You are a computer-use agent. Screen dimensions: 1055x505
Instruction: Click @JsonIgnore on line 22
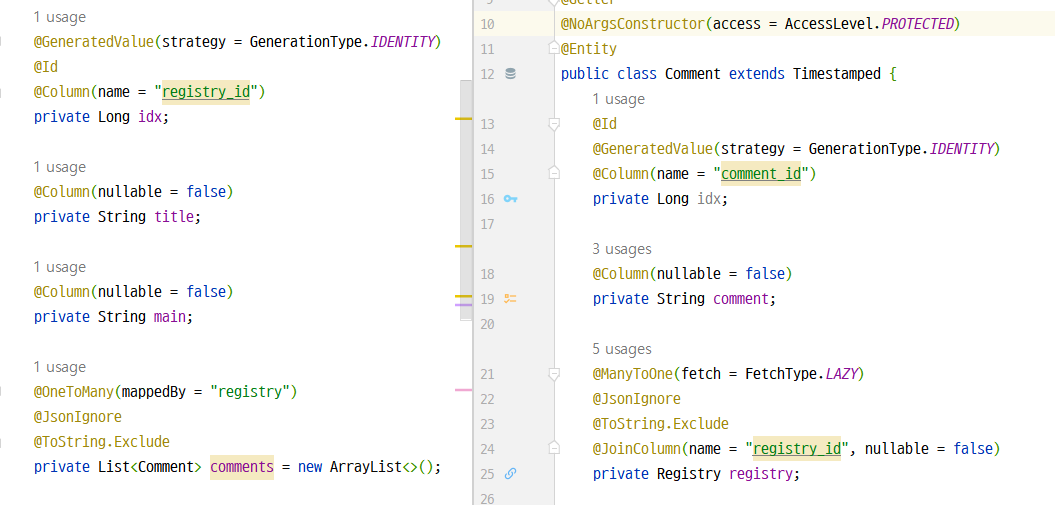coord(636,399)
